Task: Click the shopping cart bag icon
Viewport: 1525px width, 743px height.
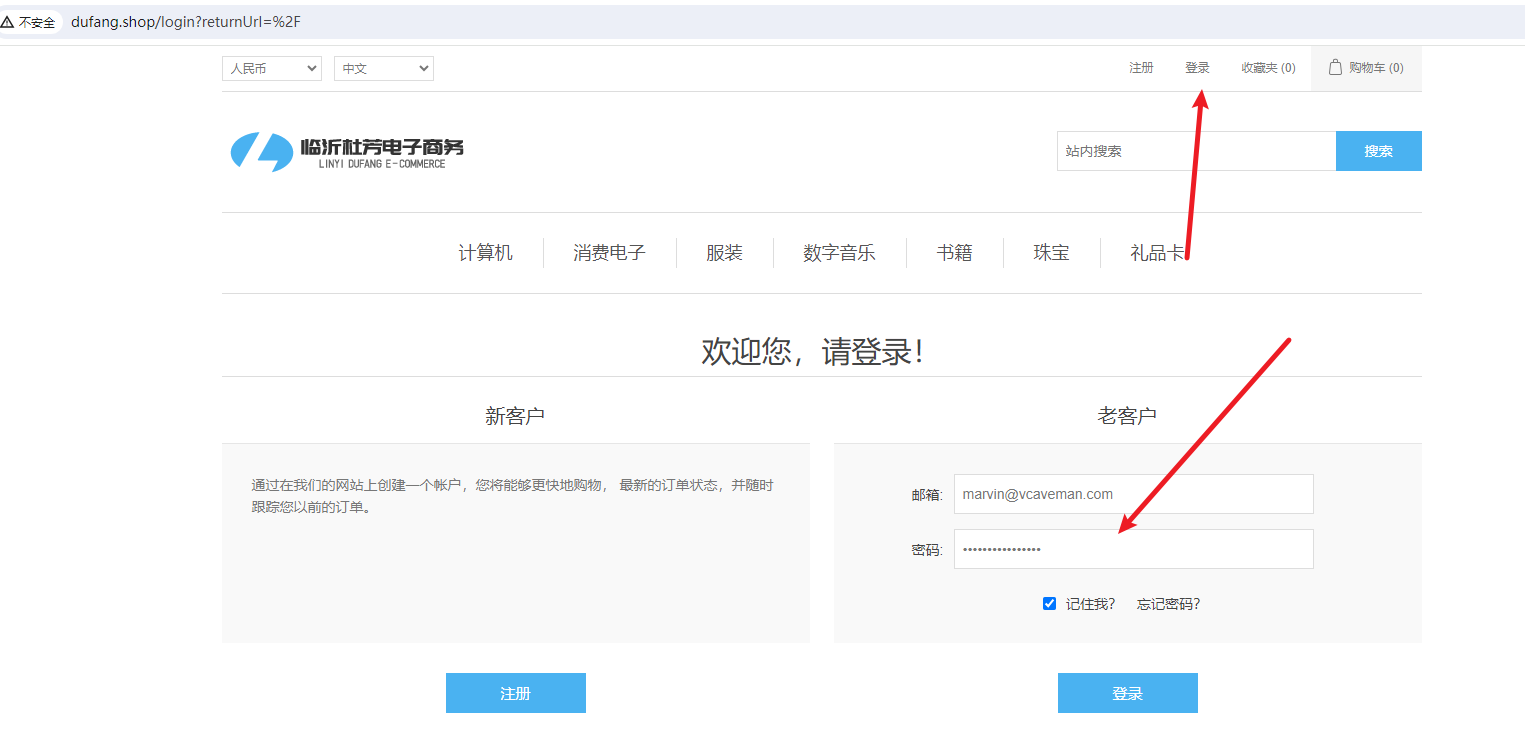Action: 1334,67
